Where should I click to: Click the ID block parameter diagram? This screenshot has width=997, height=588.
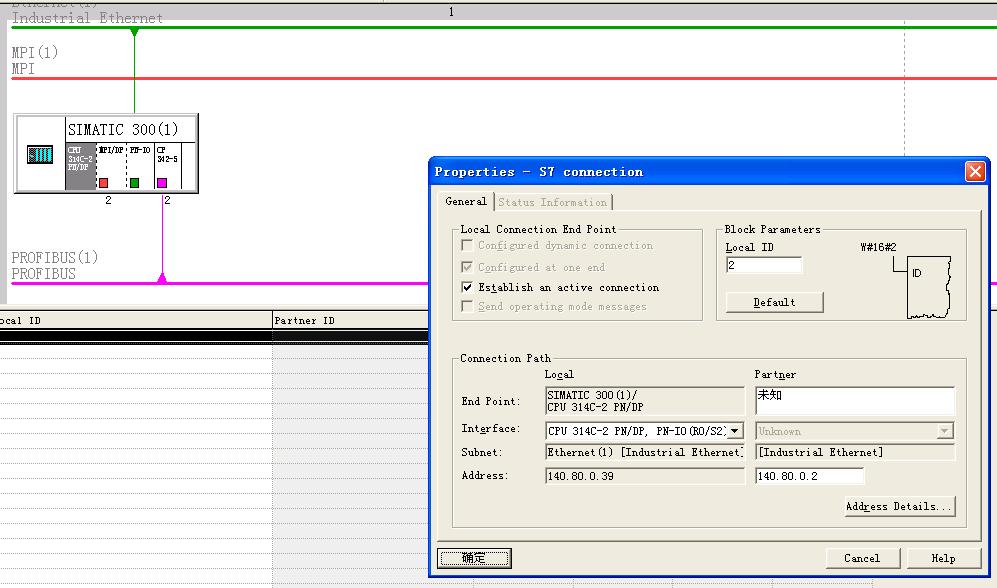tap(928, 287)
